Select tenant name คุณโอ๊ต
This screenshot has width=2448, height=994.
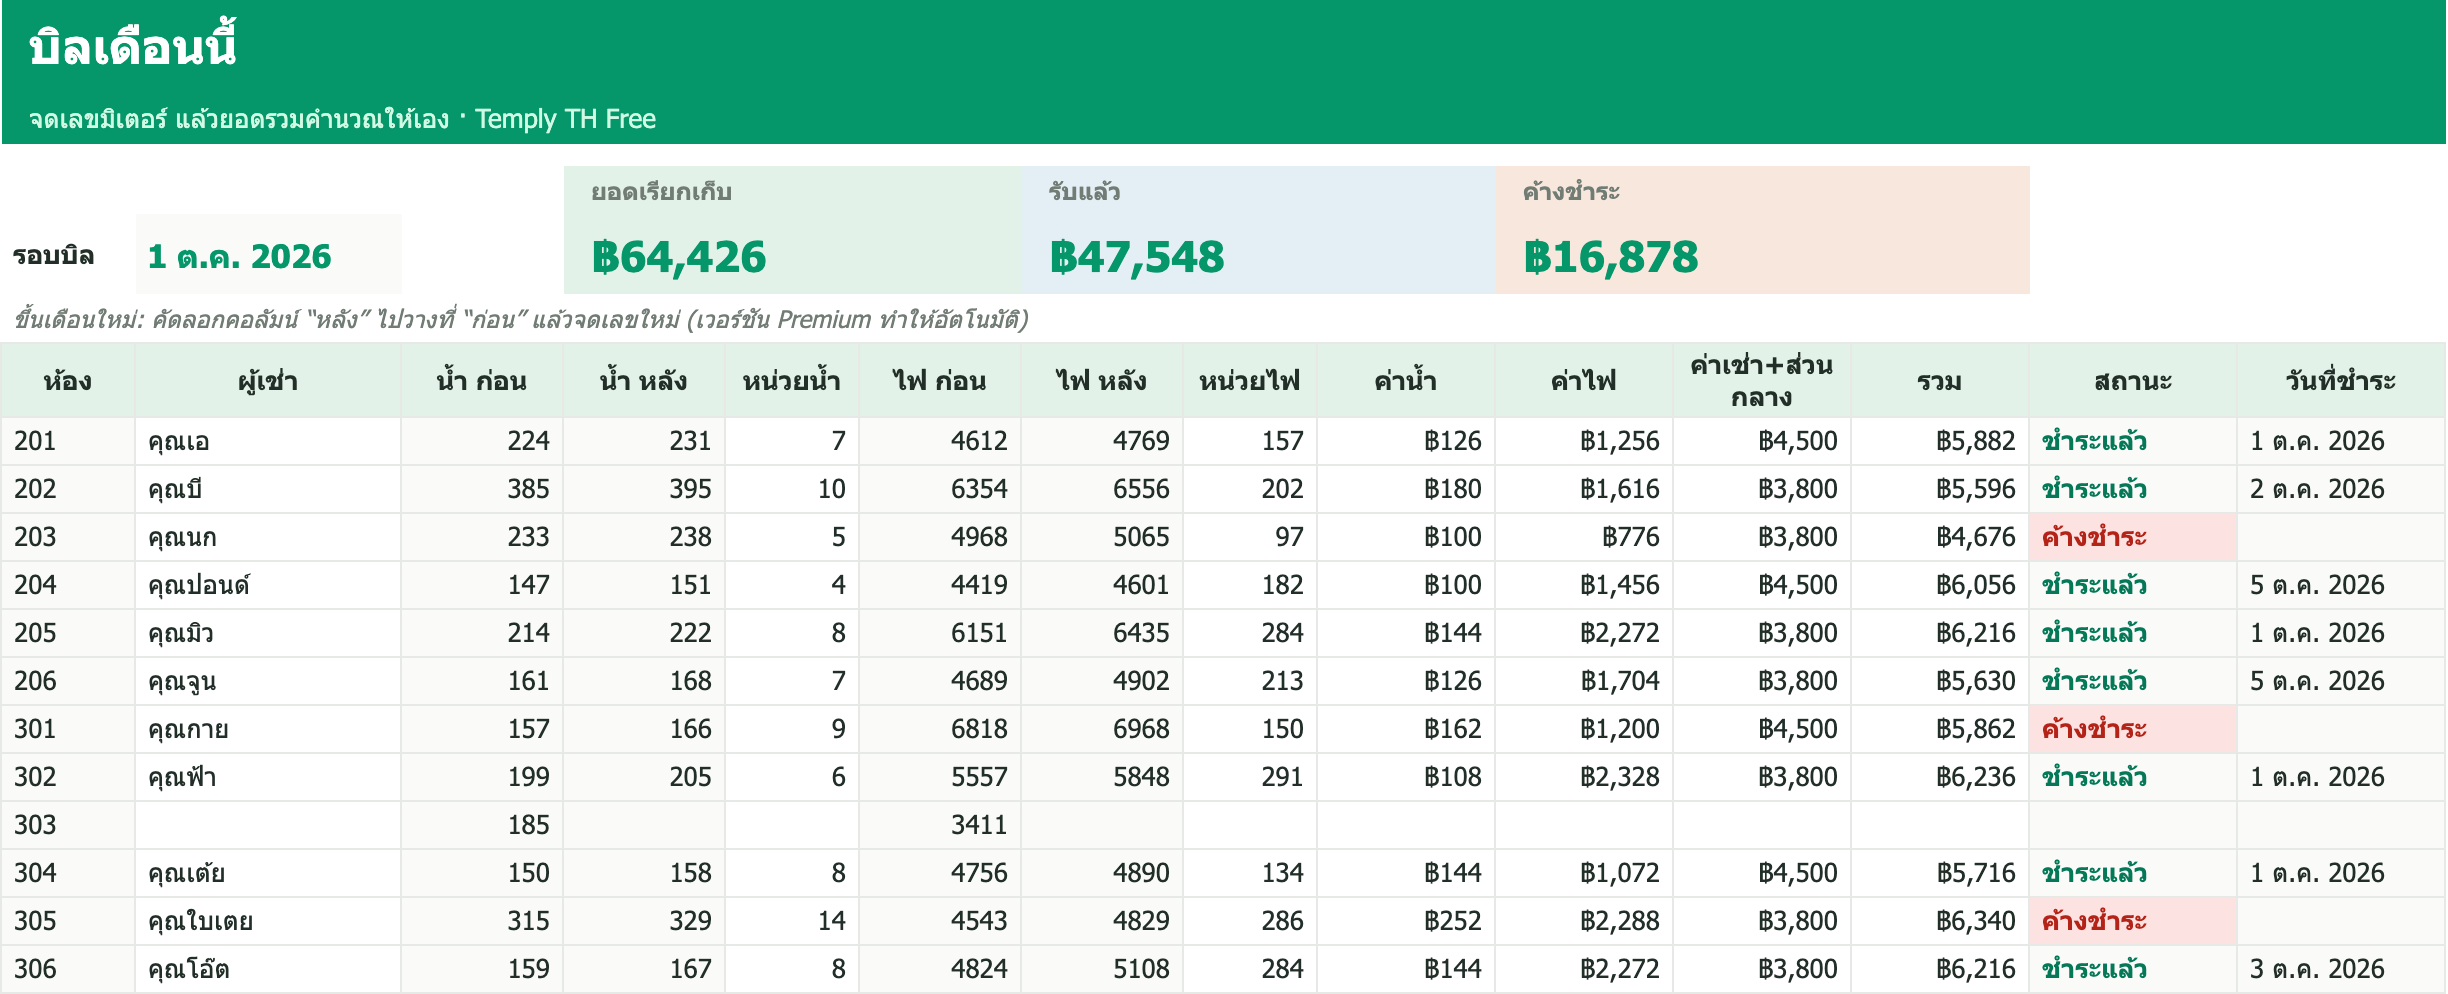click(x=268, y=969)
